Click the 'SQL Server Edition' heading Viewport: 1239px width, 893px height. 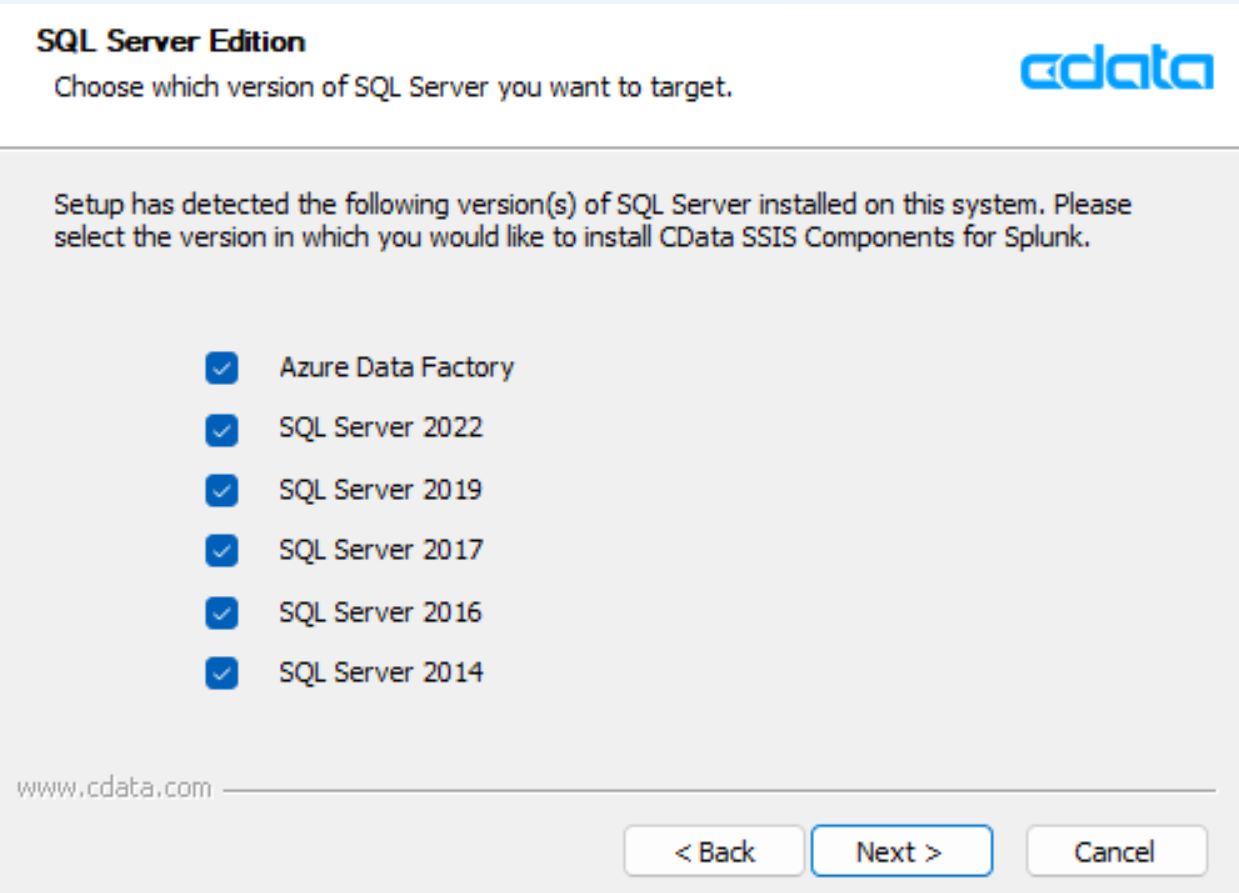(171, 42)
